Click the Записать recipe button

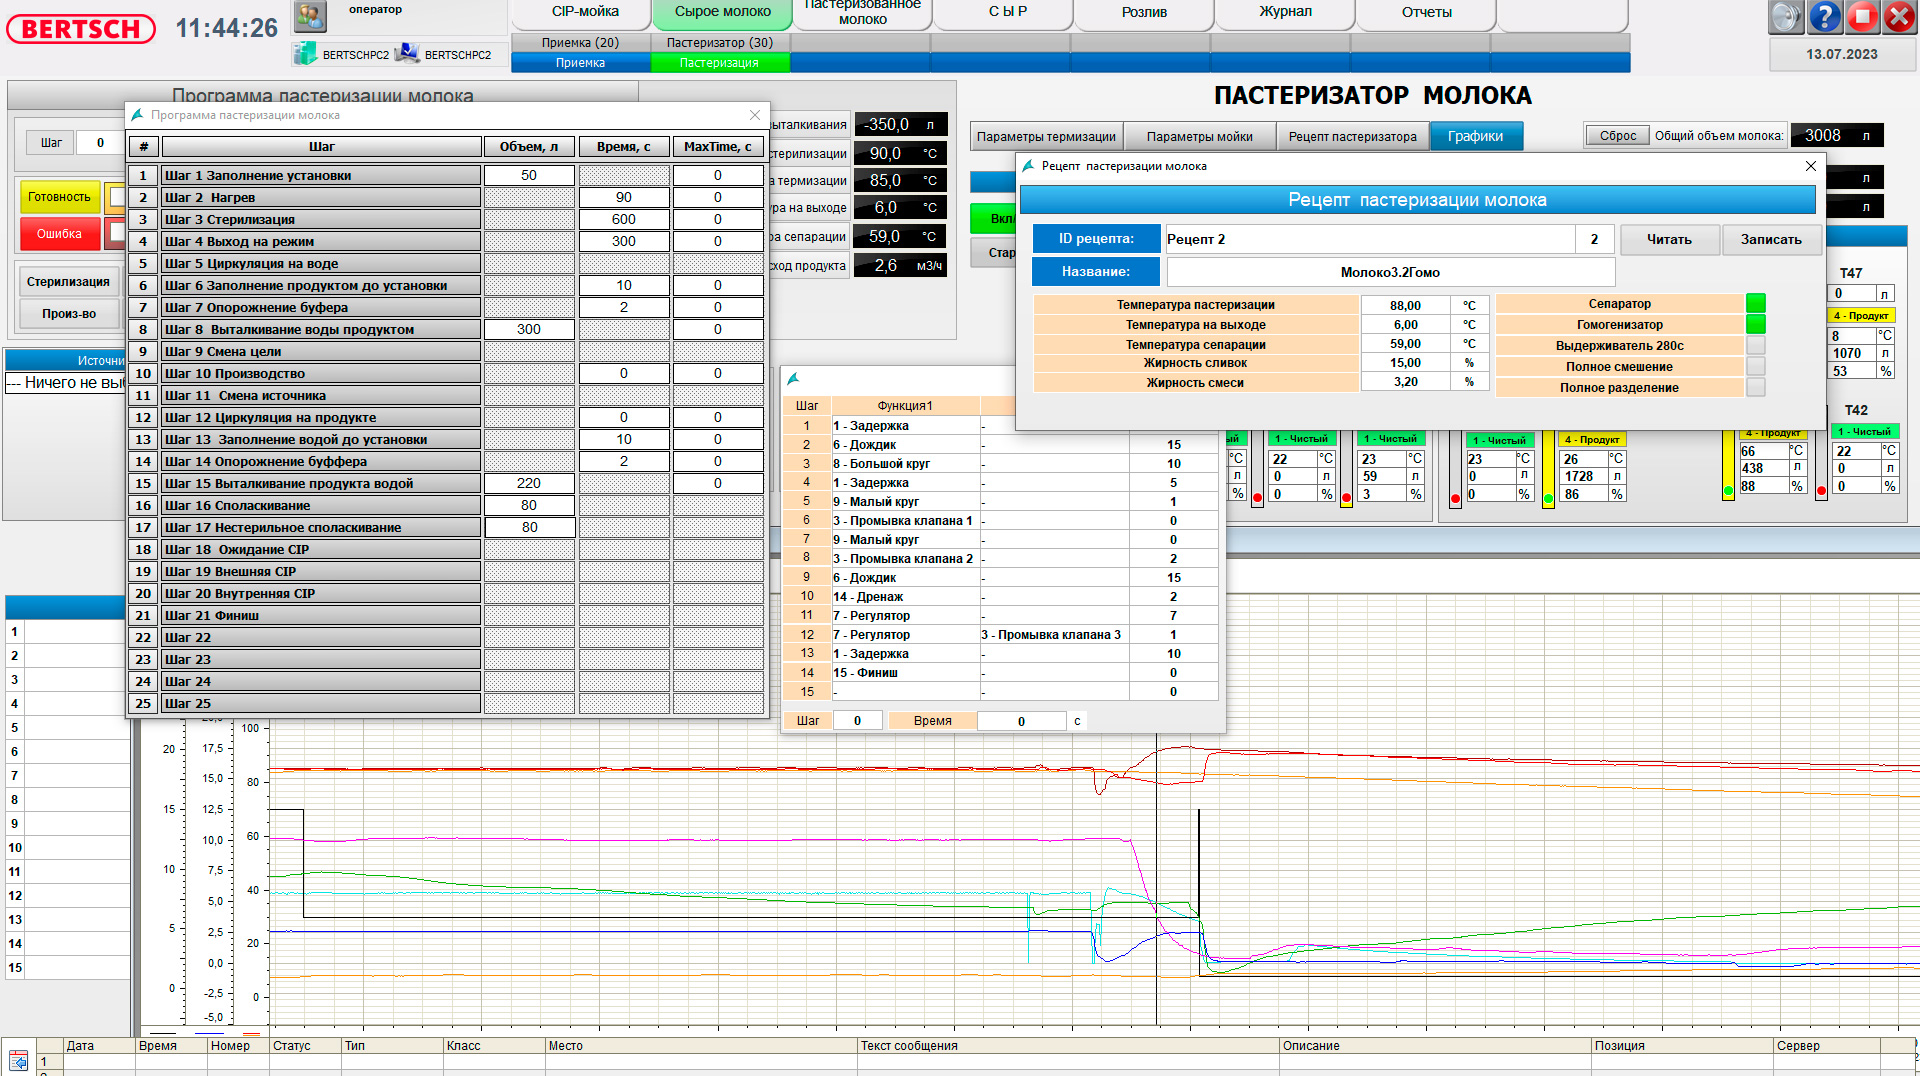click(1771, 240)
